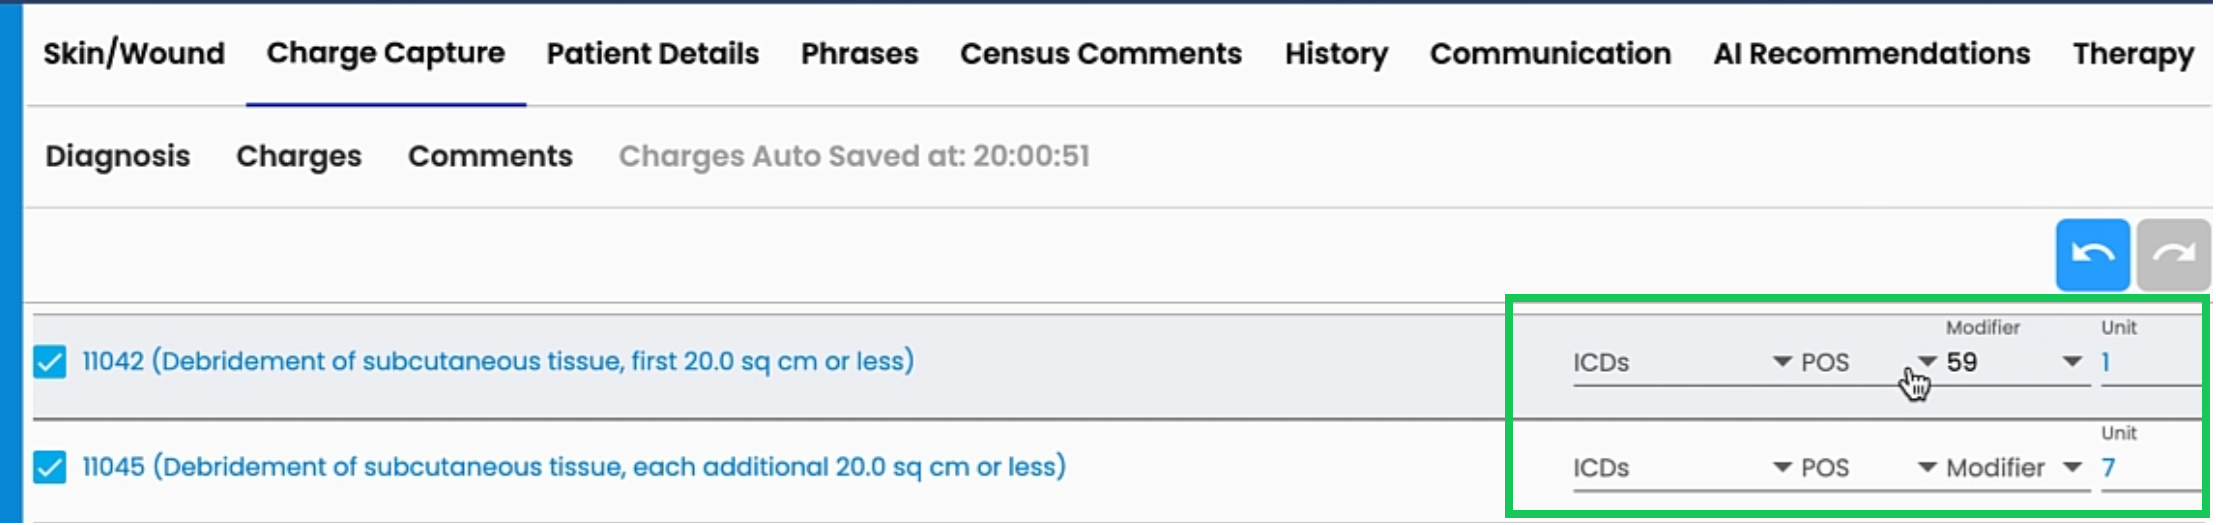2216x525 pixels.
Task: Select the Census Comments tab
Action: (1100, 54)
